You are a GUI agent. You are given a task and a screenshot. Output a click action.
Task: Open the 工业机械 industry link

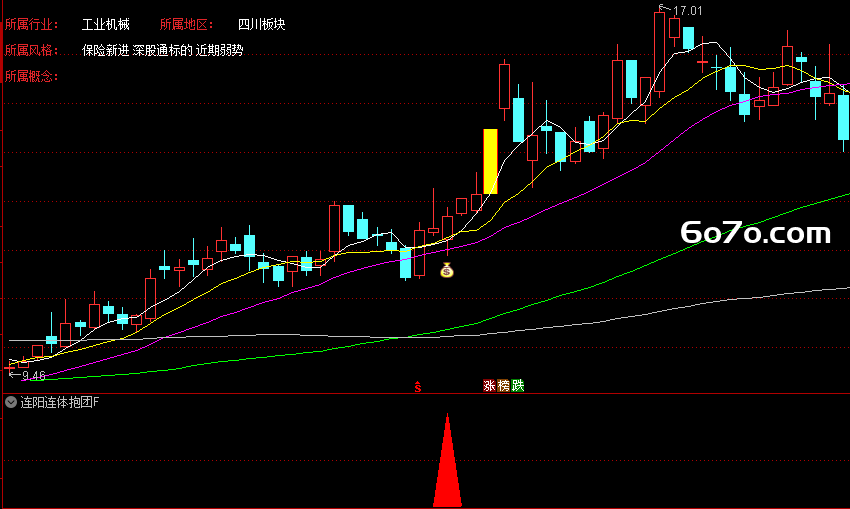click(x=106, y=24)
